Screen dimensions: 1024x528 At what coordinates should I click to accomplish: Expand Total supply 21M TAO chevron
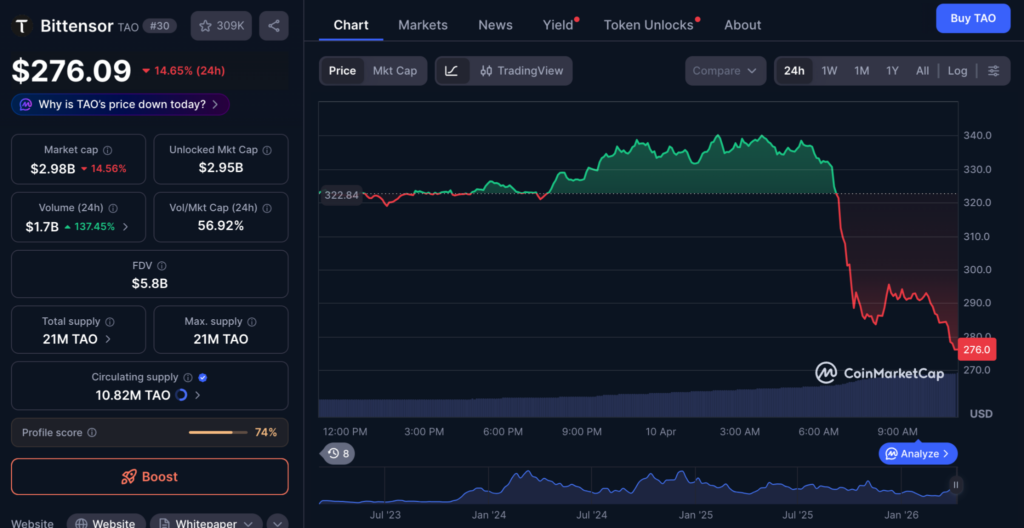(x=108, y=339)
